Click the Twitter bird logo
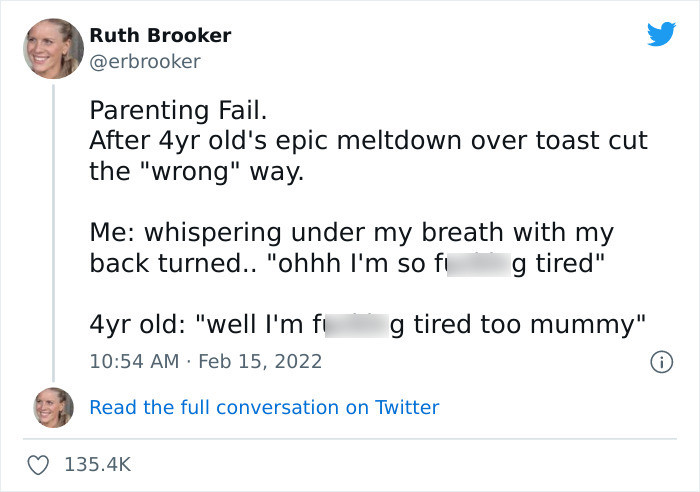 (x=661, y=35)
